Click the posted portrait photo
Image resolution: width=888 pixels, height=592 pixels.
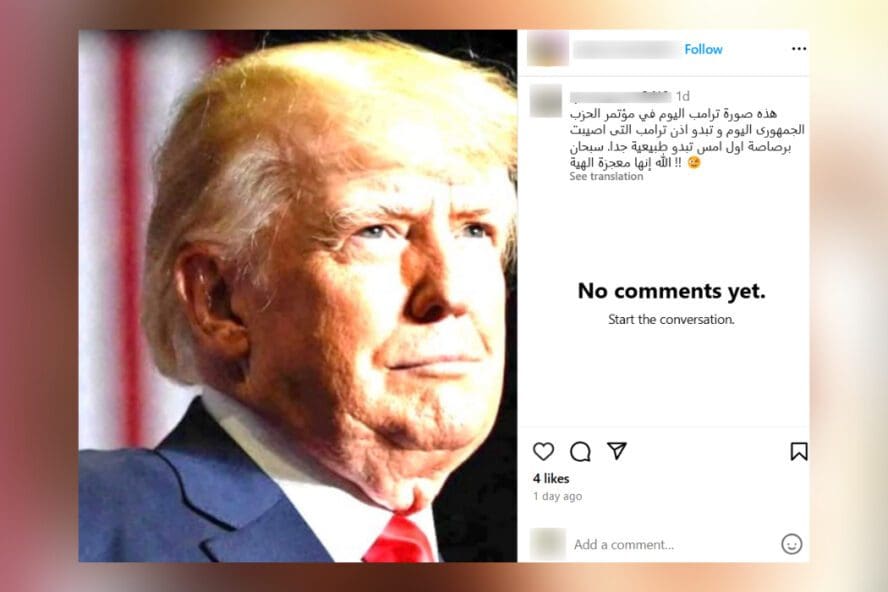297,296
